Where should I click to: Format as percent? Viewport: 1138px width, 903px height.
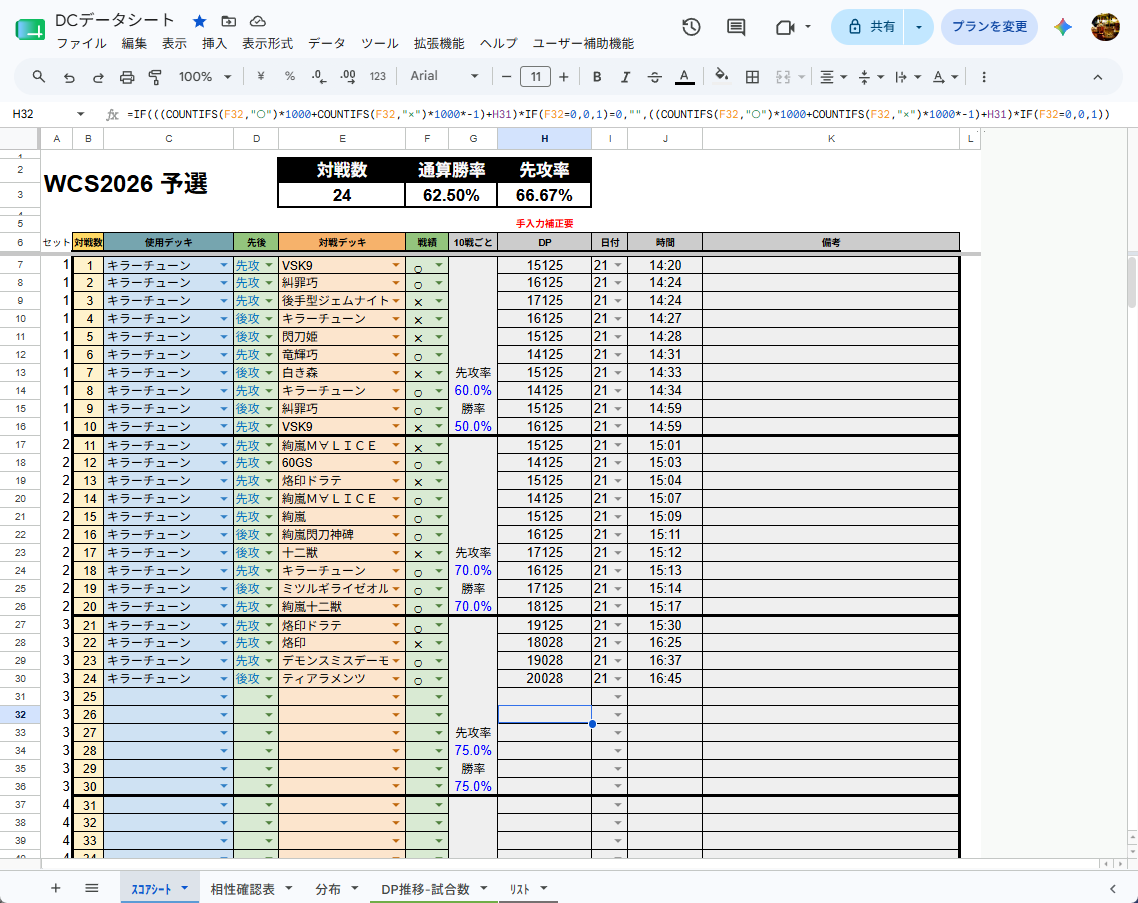coord(290,76)
